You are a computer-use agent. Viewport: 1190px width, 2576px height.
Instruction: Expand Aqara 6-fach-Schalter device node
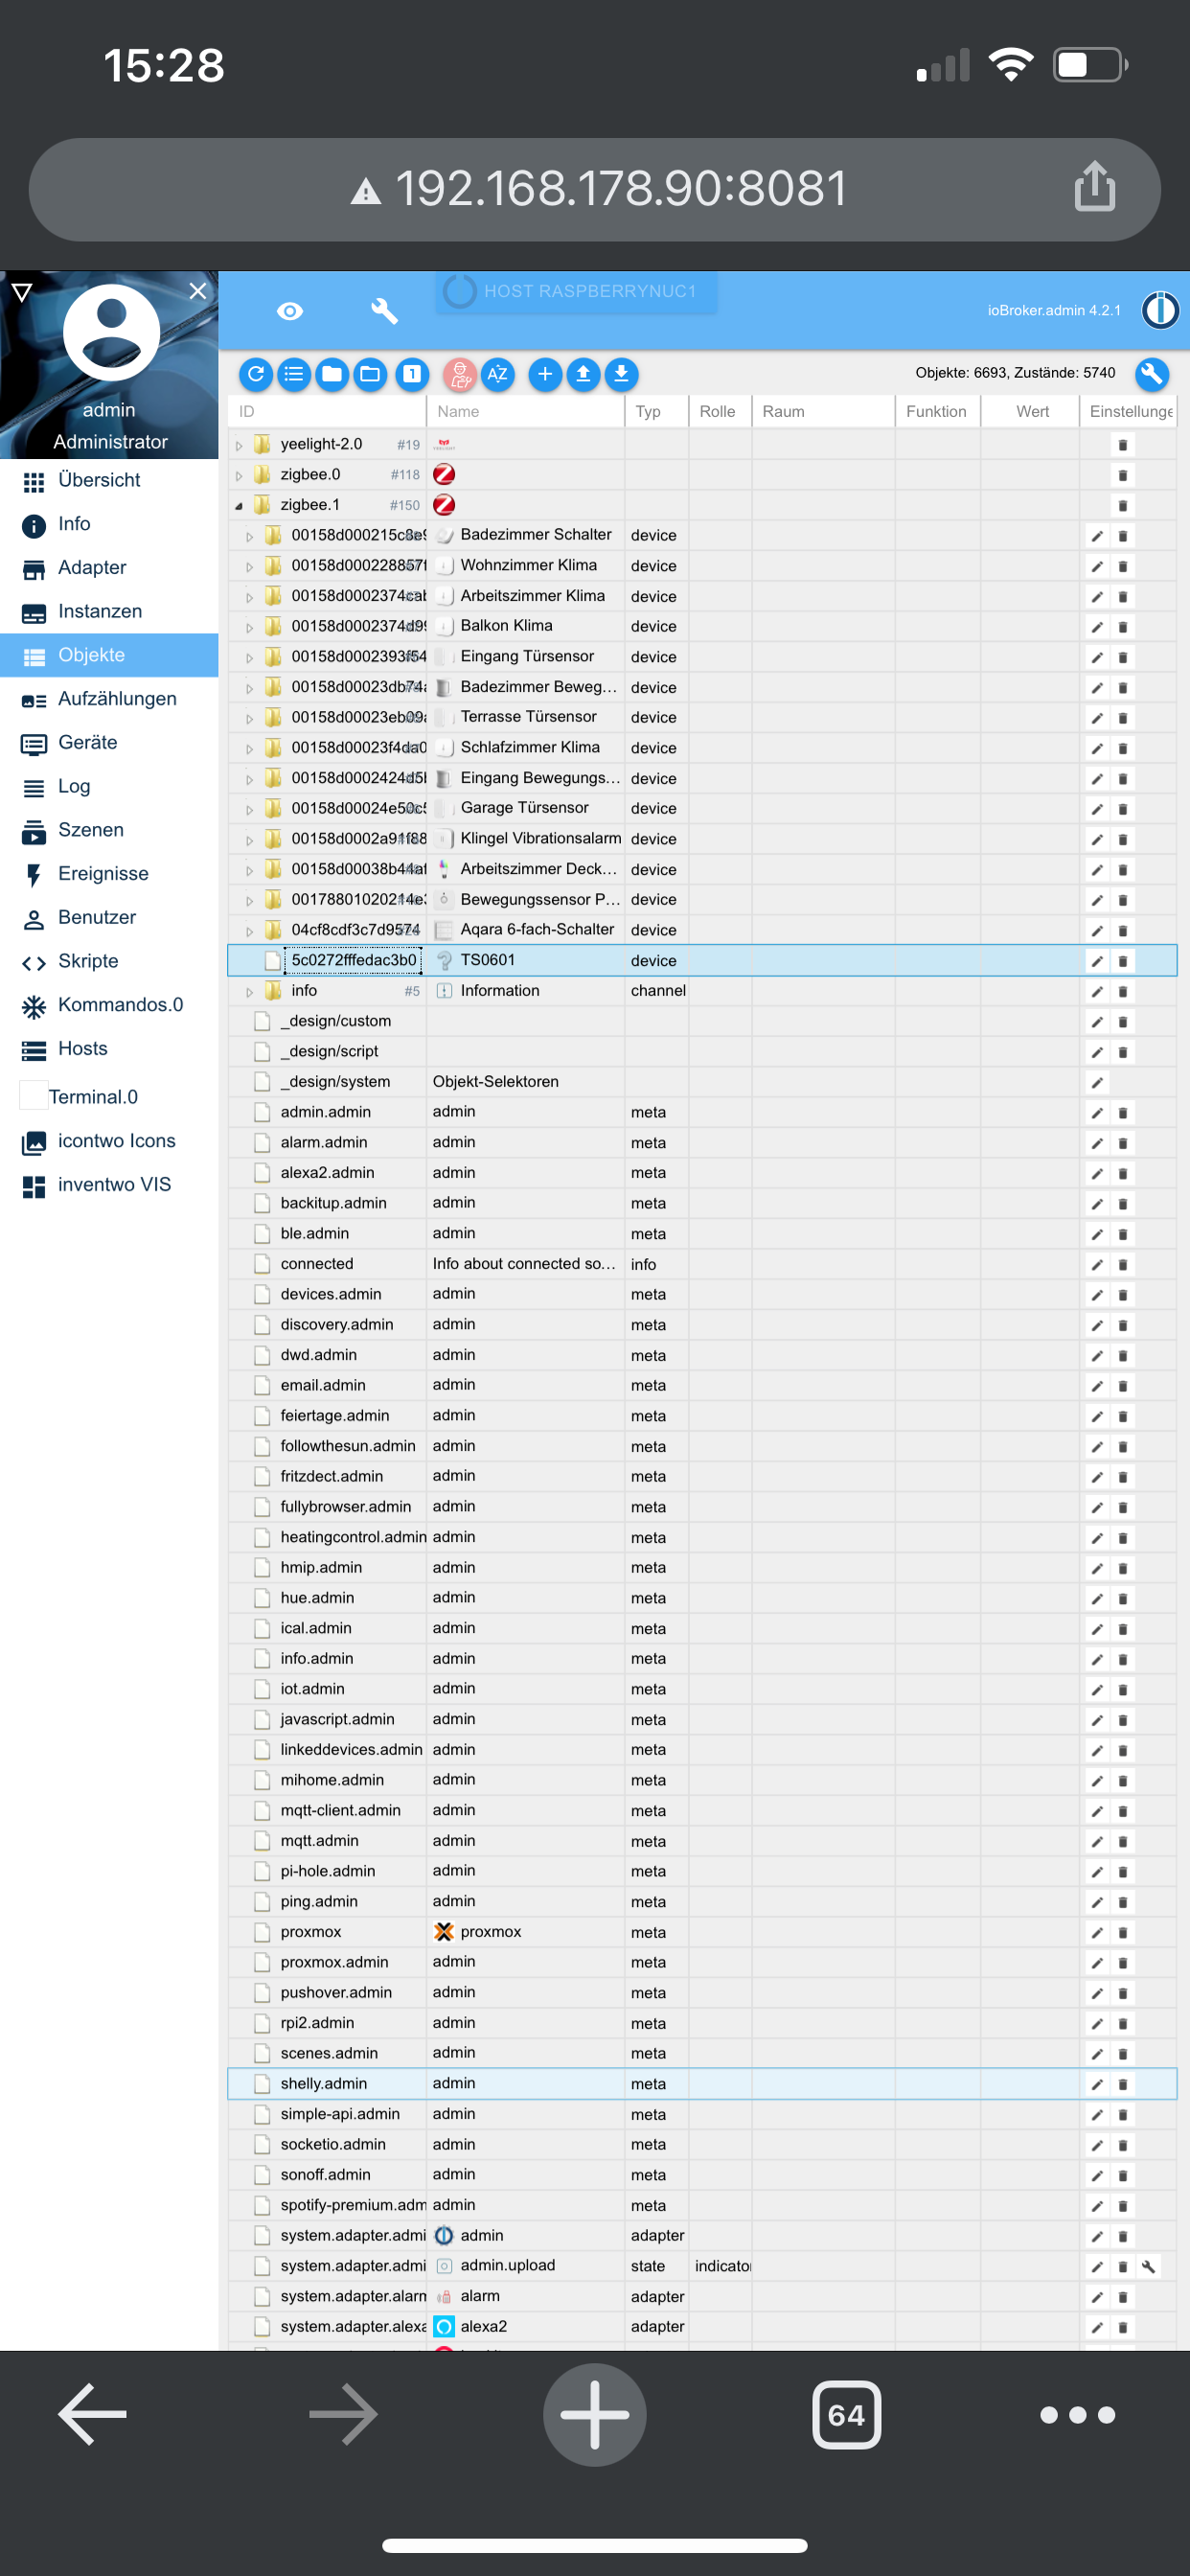(250, 931)
